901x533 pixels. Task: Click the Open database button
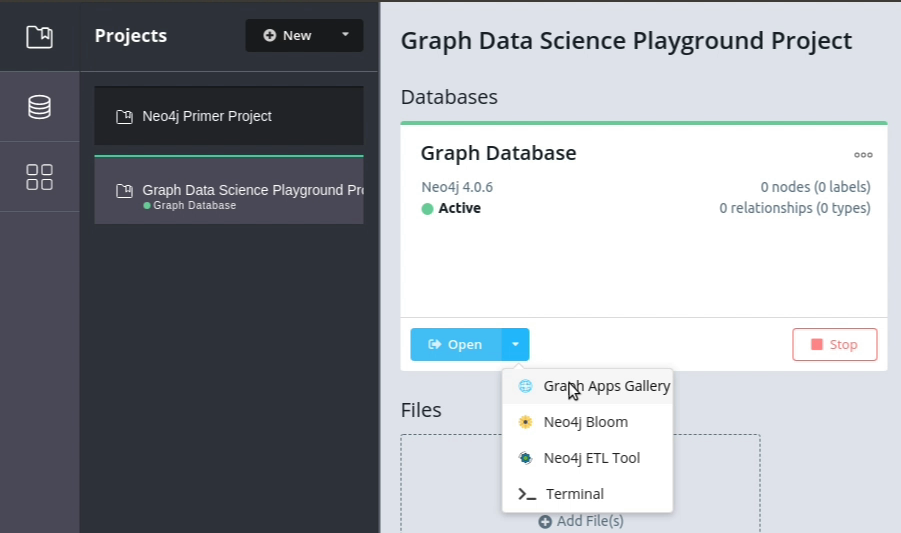click(456, 345)
